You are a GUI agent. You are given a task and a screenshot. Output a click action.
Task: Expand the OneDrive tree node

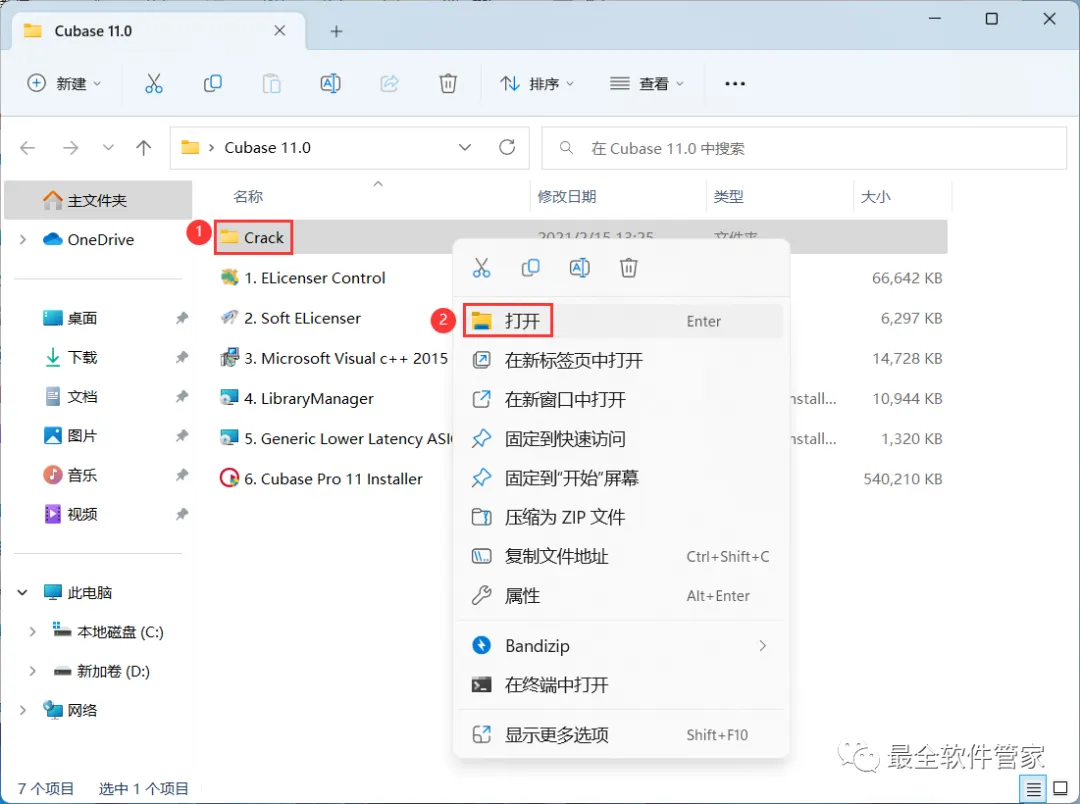click(x=23, y=240)
